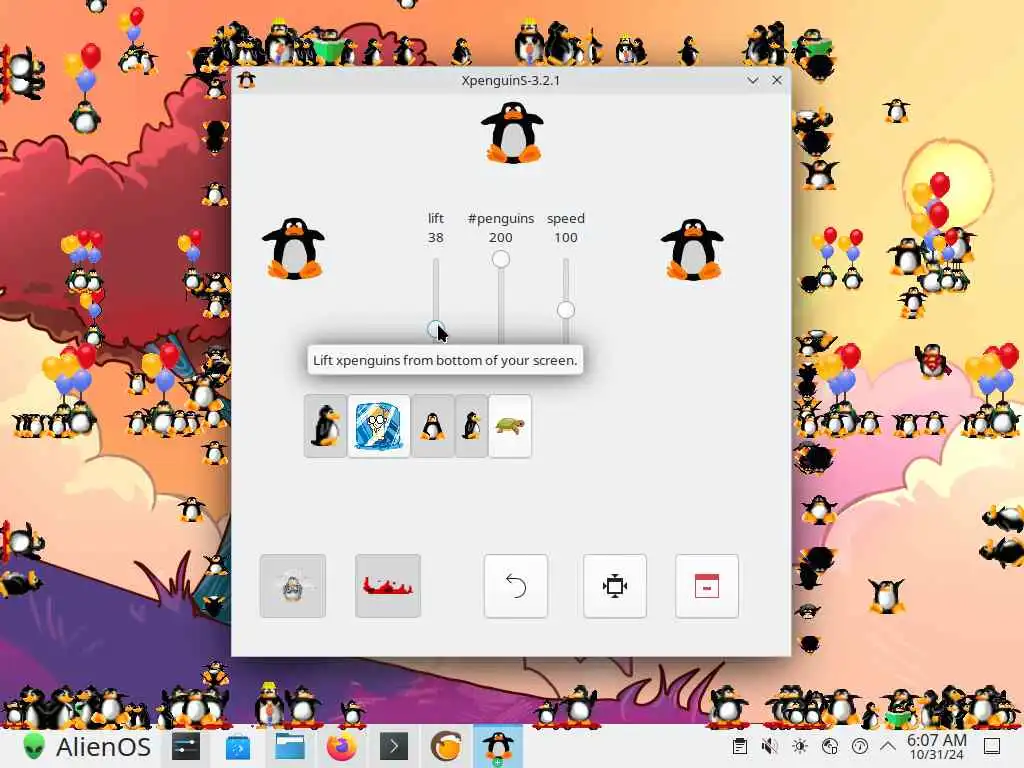
Task: Open the Discover software store taskbar icon
Action: pos(238,746)
